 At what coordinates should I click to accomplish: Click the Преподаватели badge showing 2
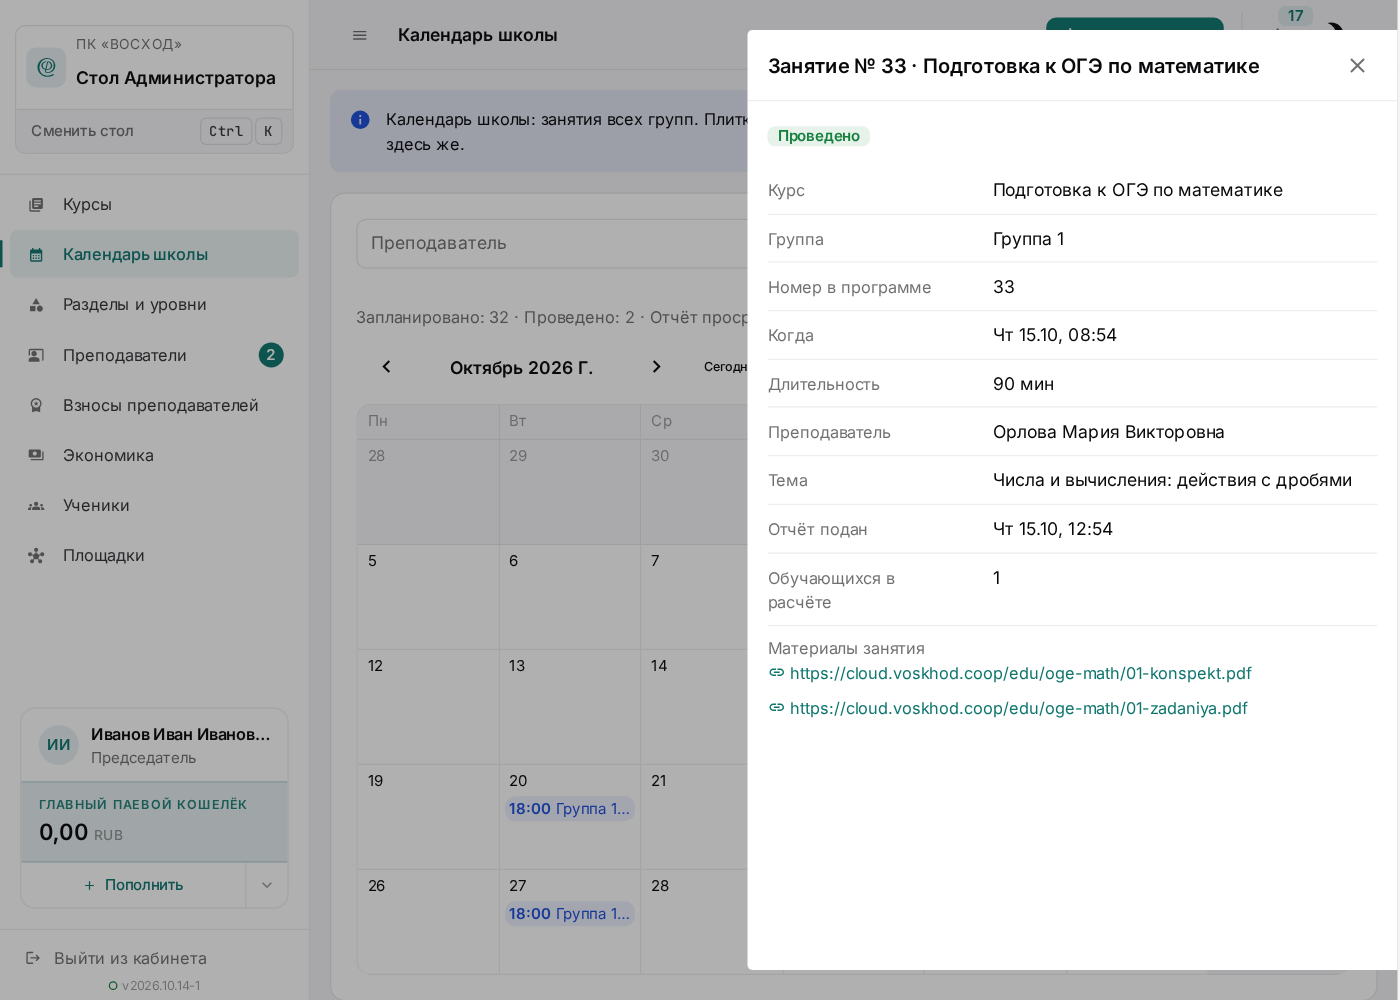click(271, 355)
